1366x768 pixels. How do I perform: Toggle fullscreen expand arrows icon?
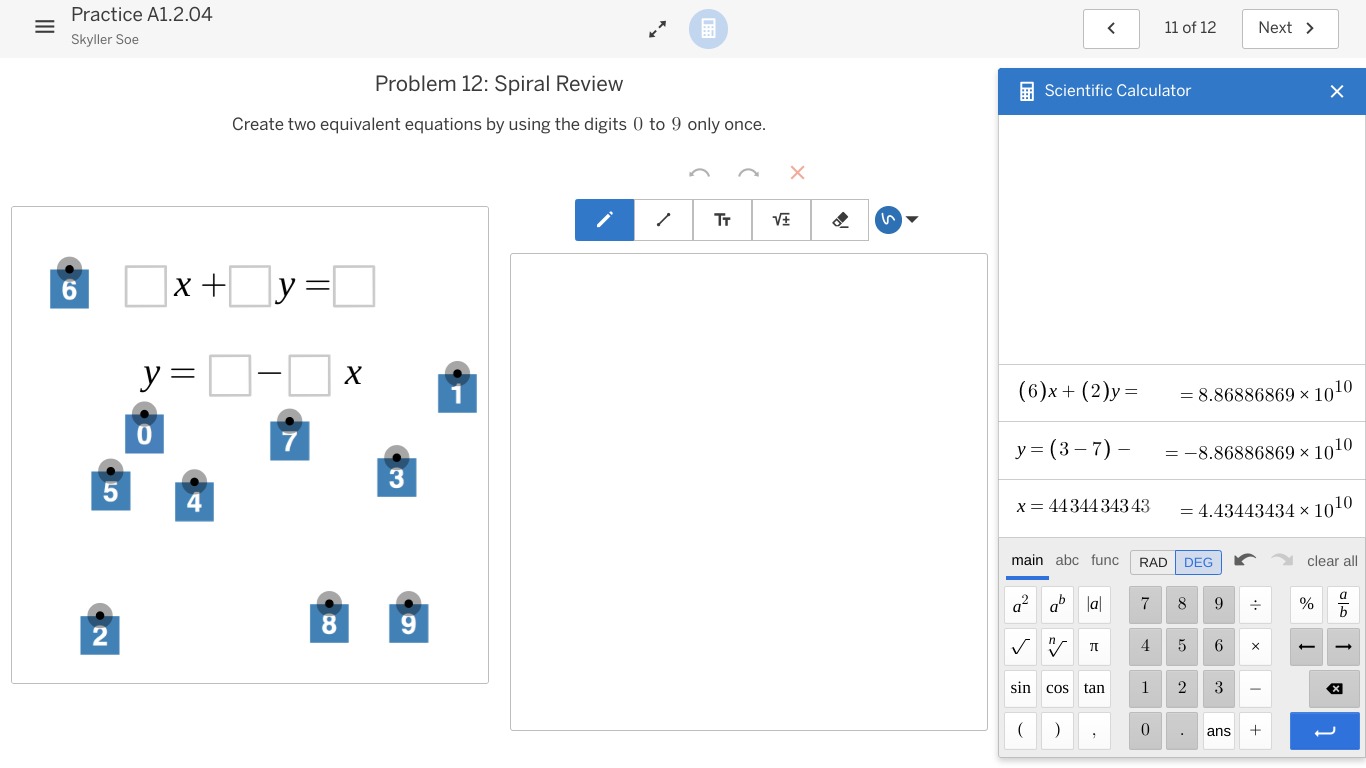pyautogui.click(x=657, y=29)
